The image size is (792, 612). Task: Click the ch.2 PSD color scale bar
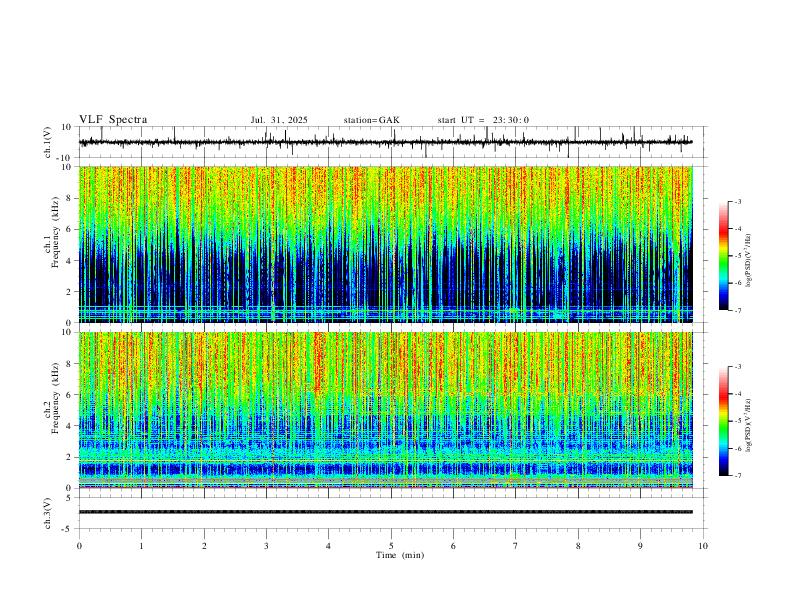pyautogui.click(x=724, y=421)
